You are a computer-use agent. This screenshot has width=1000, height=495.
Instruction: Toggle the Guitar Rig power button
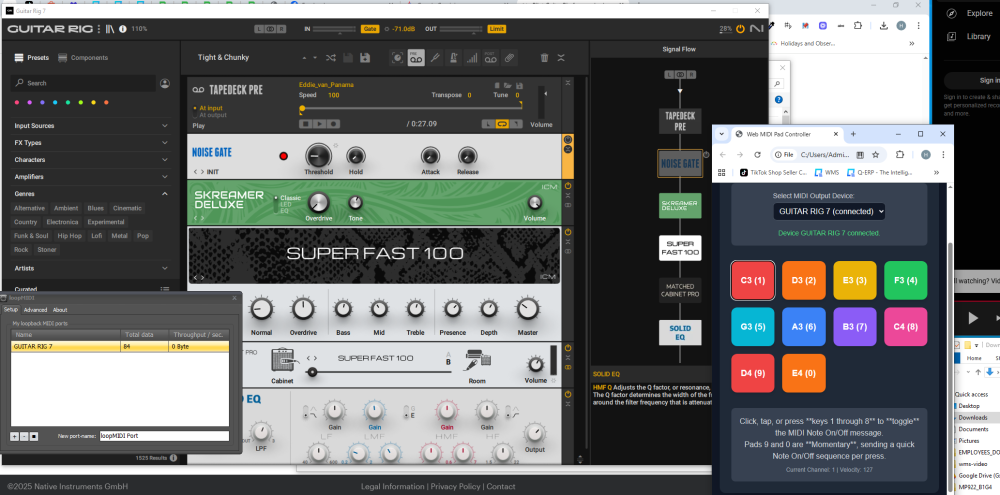[x=740, y=29]
